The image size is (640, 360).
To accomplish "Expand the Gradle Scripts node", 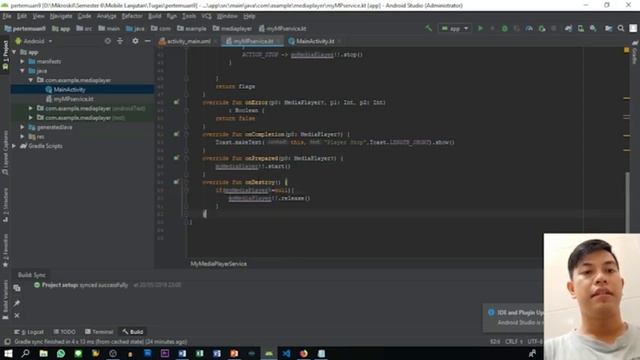I will tap(14, 146).
